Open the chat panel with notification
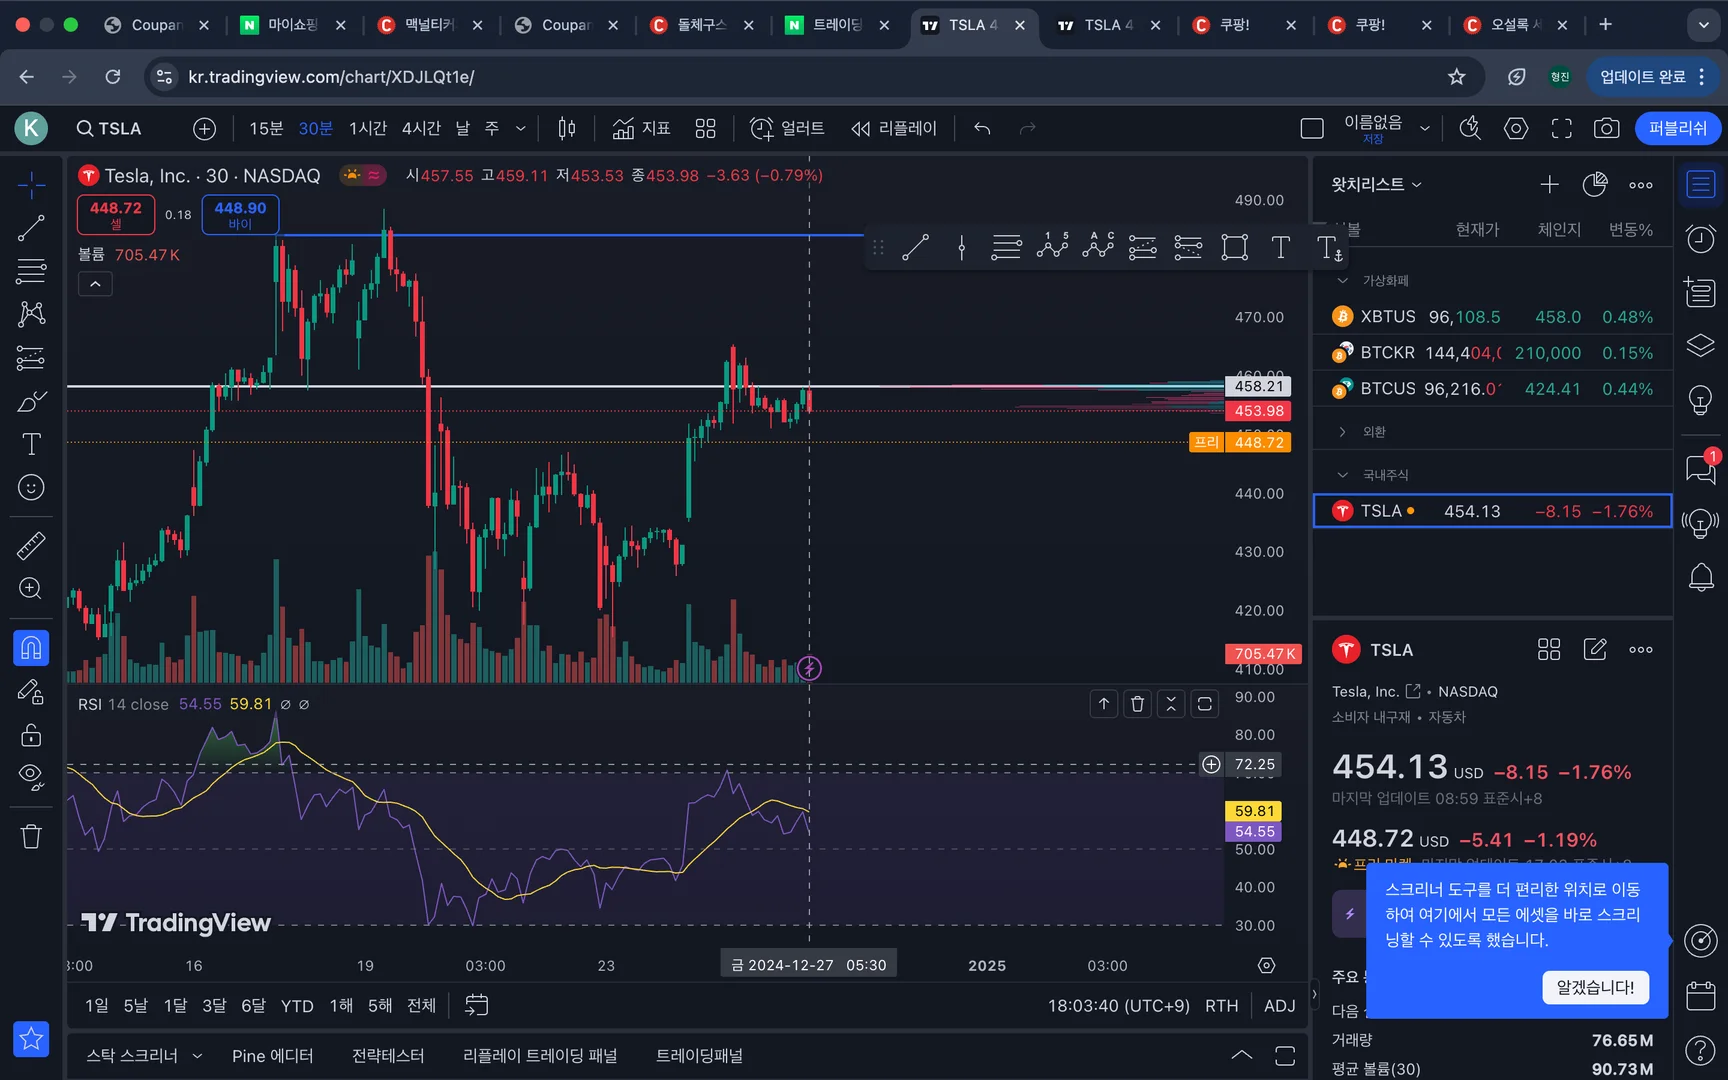This screenshot has width=1728, height=1080. (x=1701, y=467)
